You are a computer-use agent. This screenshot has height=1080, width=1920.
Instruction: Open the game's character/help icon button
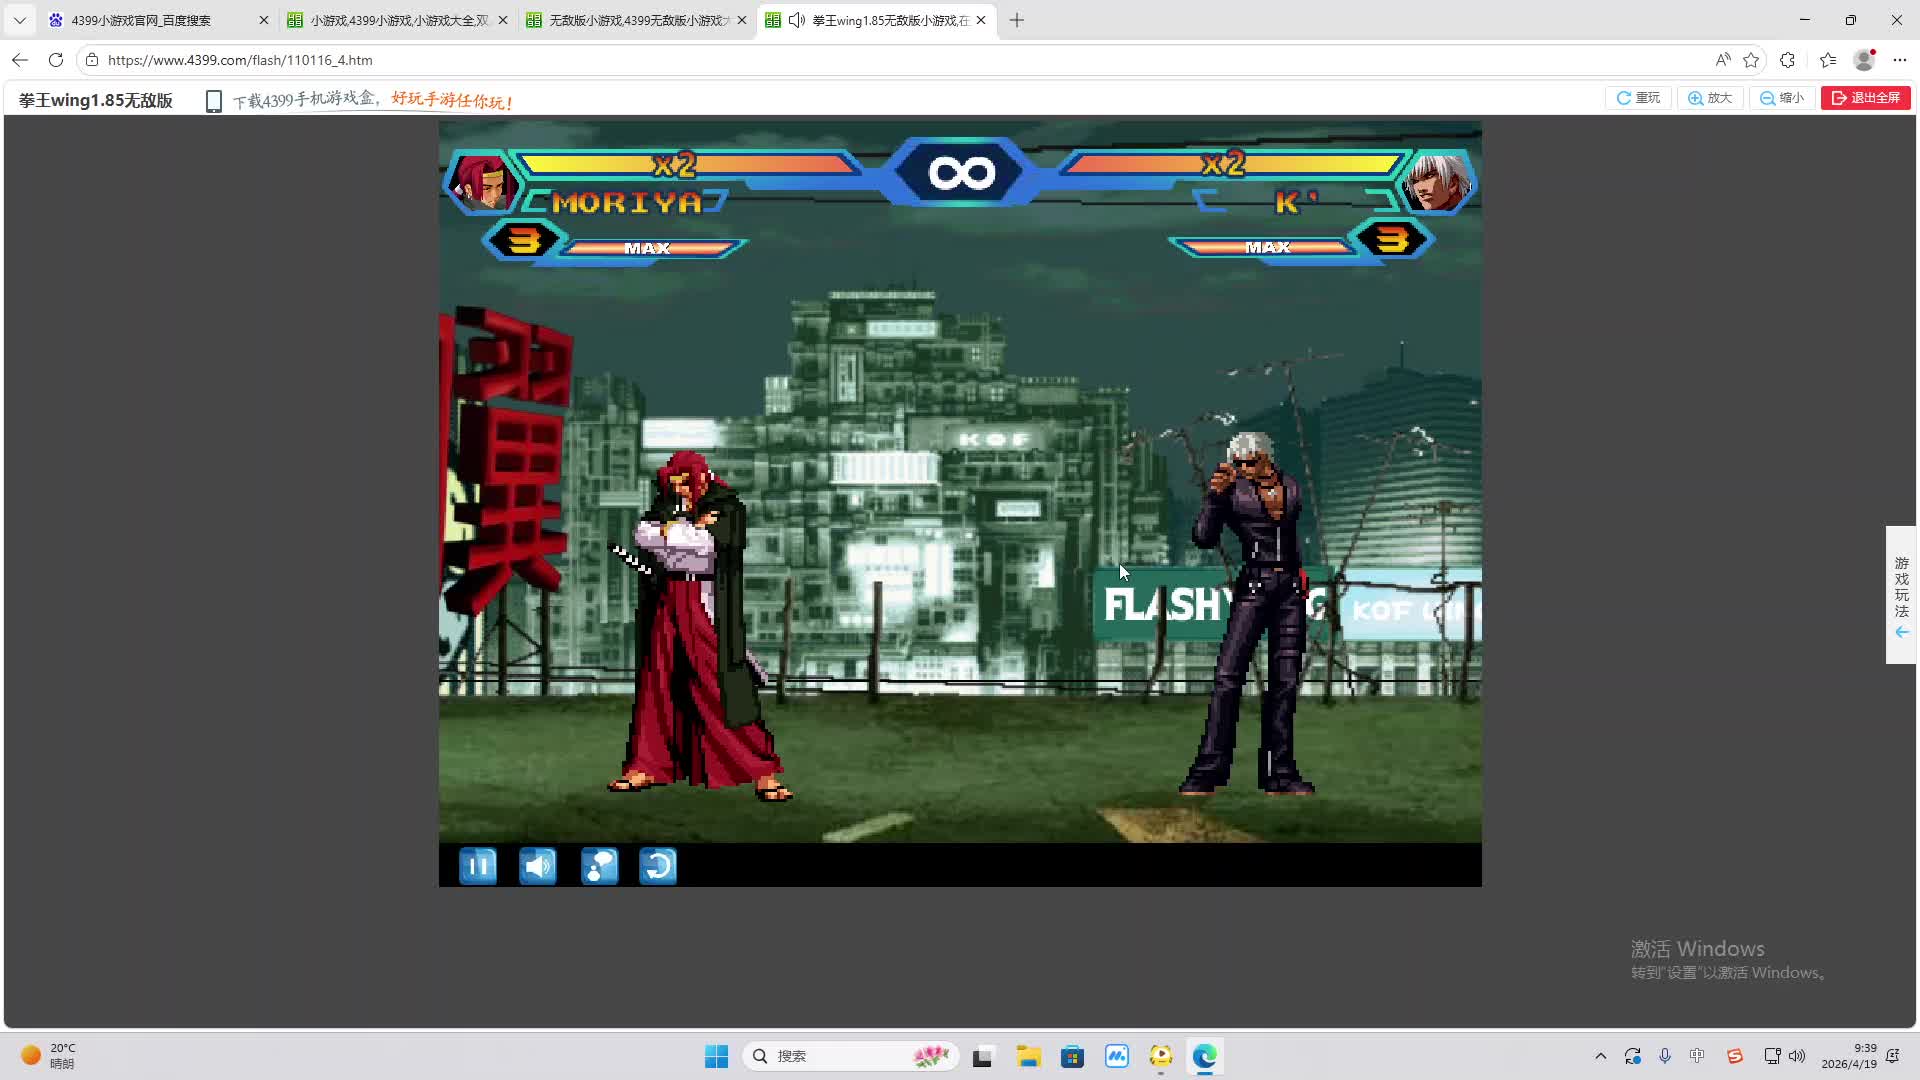pyautogui.click(x=599, y=866)
